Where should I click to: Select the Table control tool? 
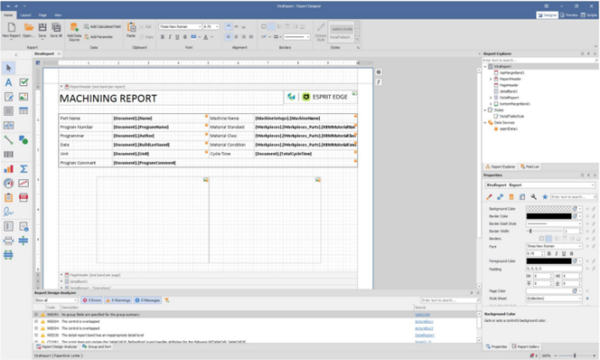pos(24,111)
